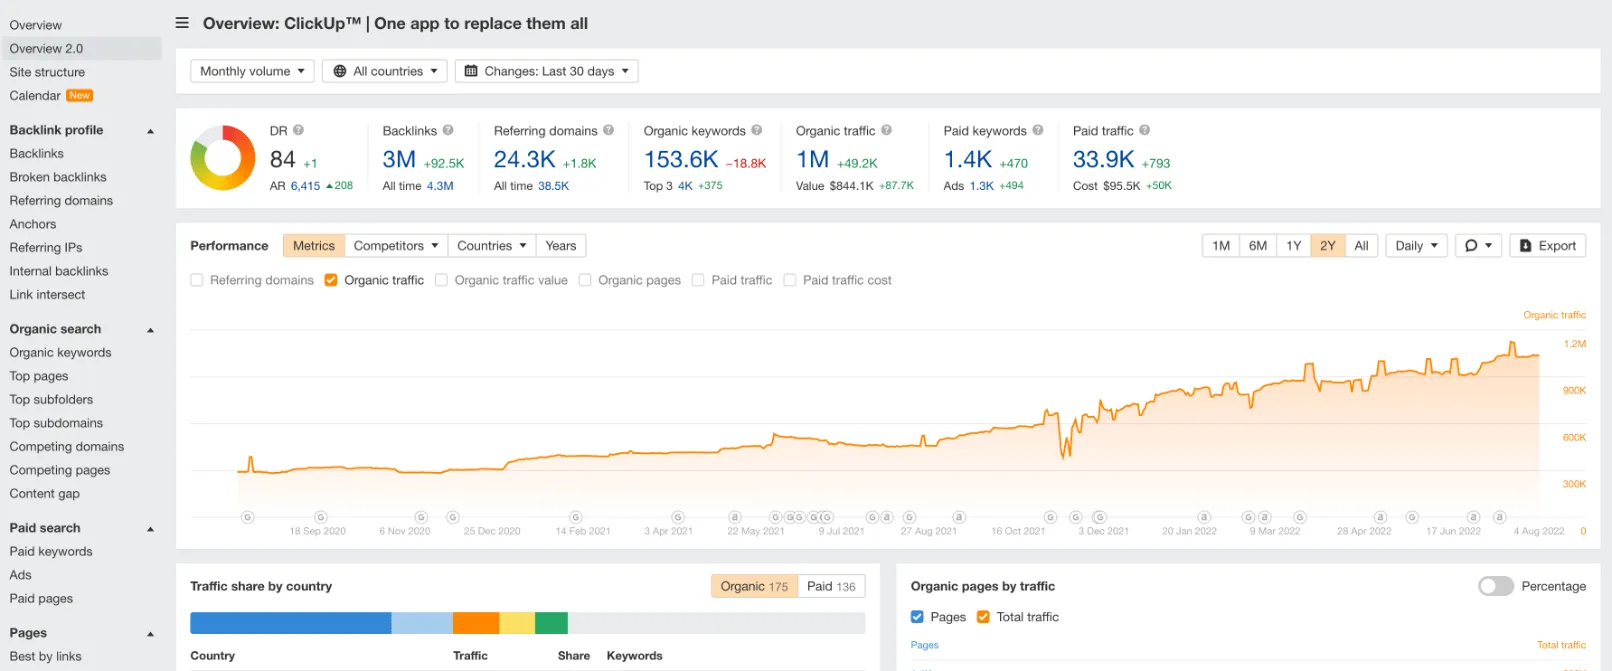Uncheck the Organic traffic checkbox

tap(331, 280)
